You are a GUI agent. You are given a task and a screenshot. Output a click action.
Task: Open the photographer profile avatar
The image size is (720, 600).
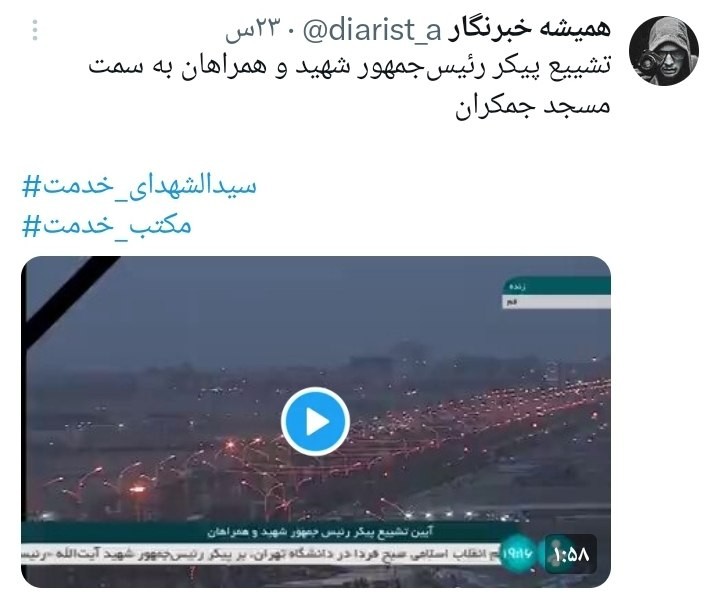(x=664, y=50)
